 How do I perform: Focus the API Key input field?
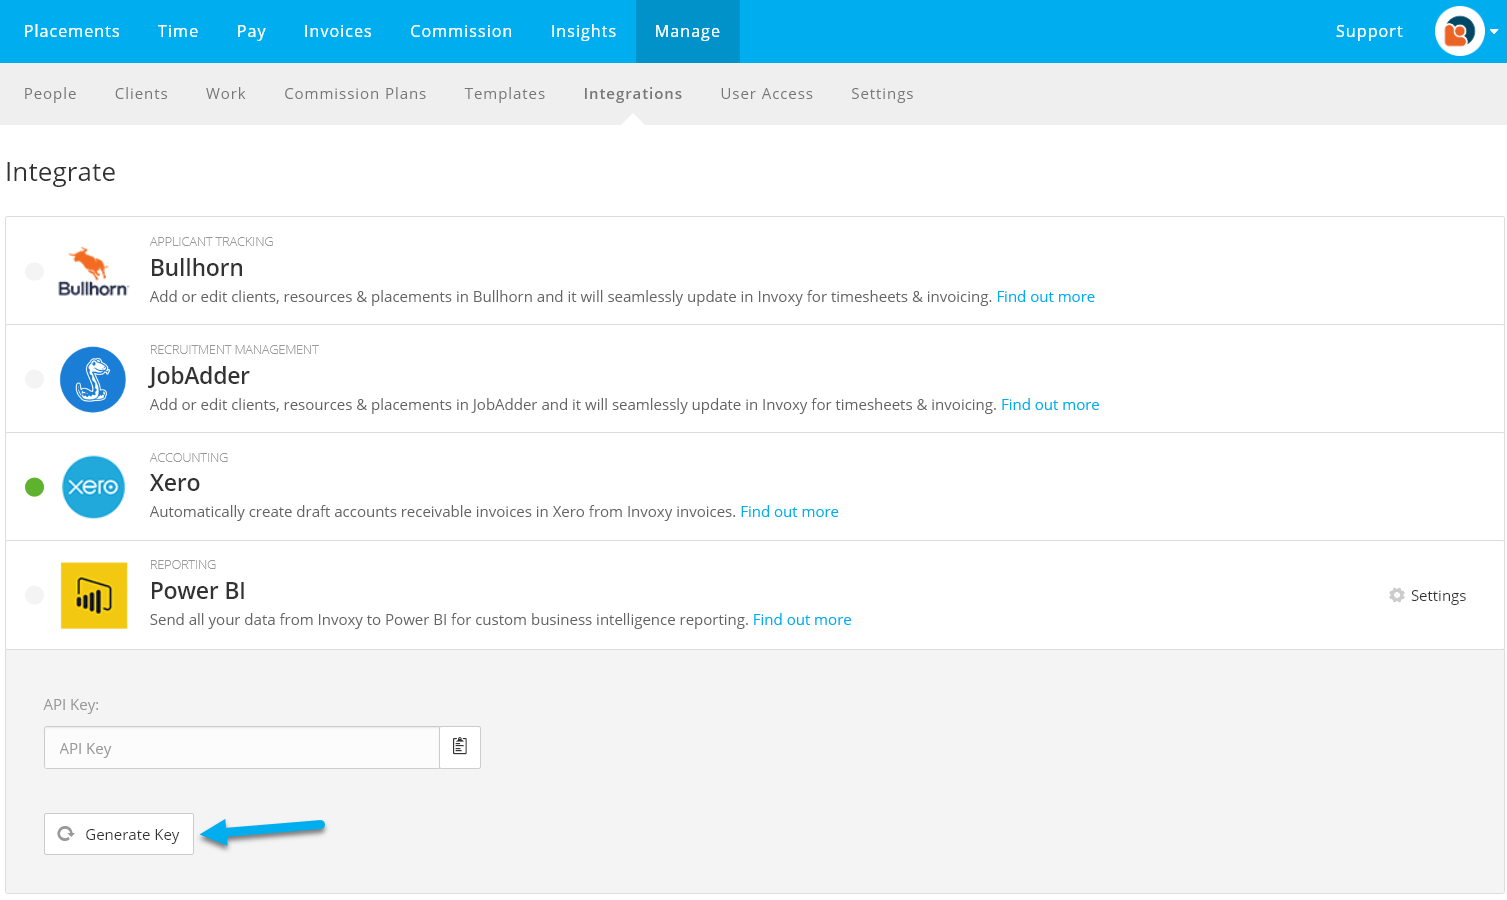(242, 747)
